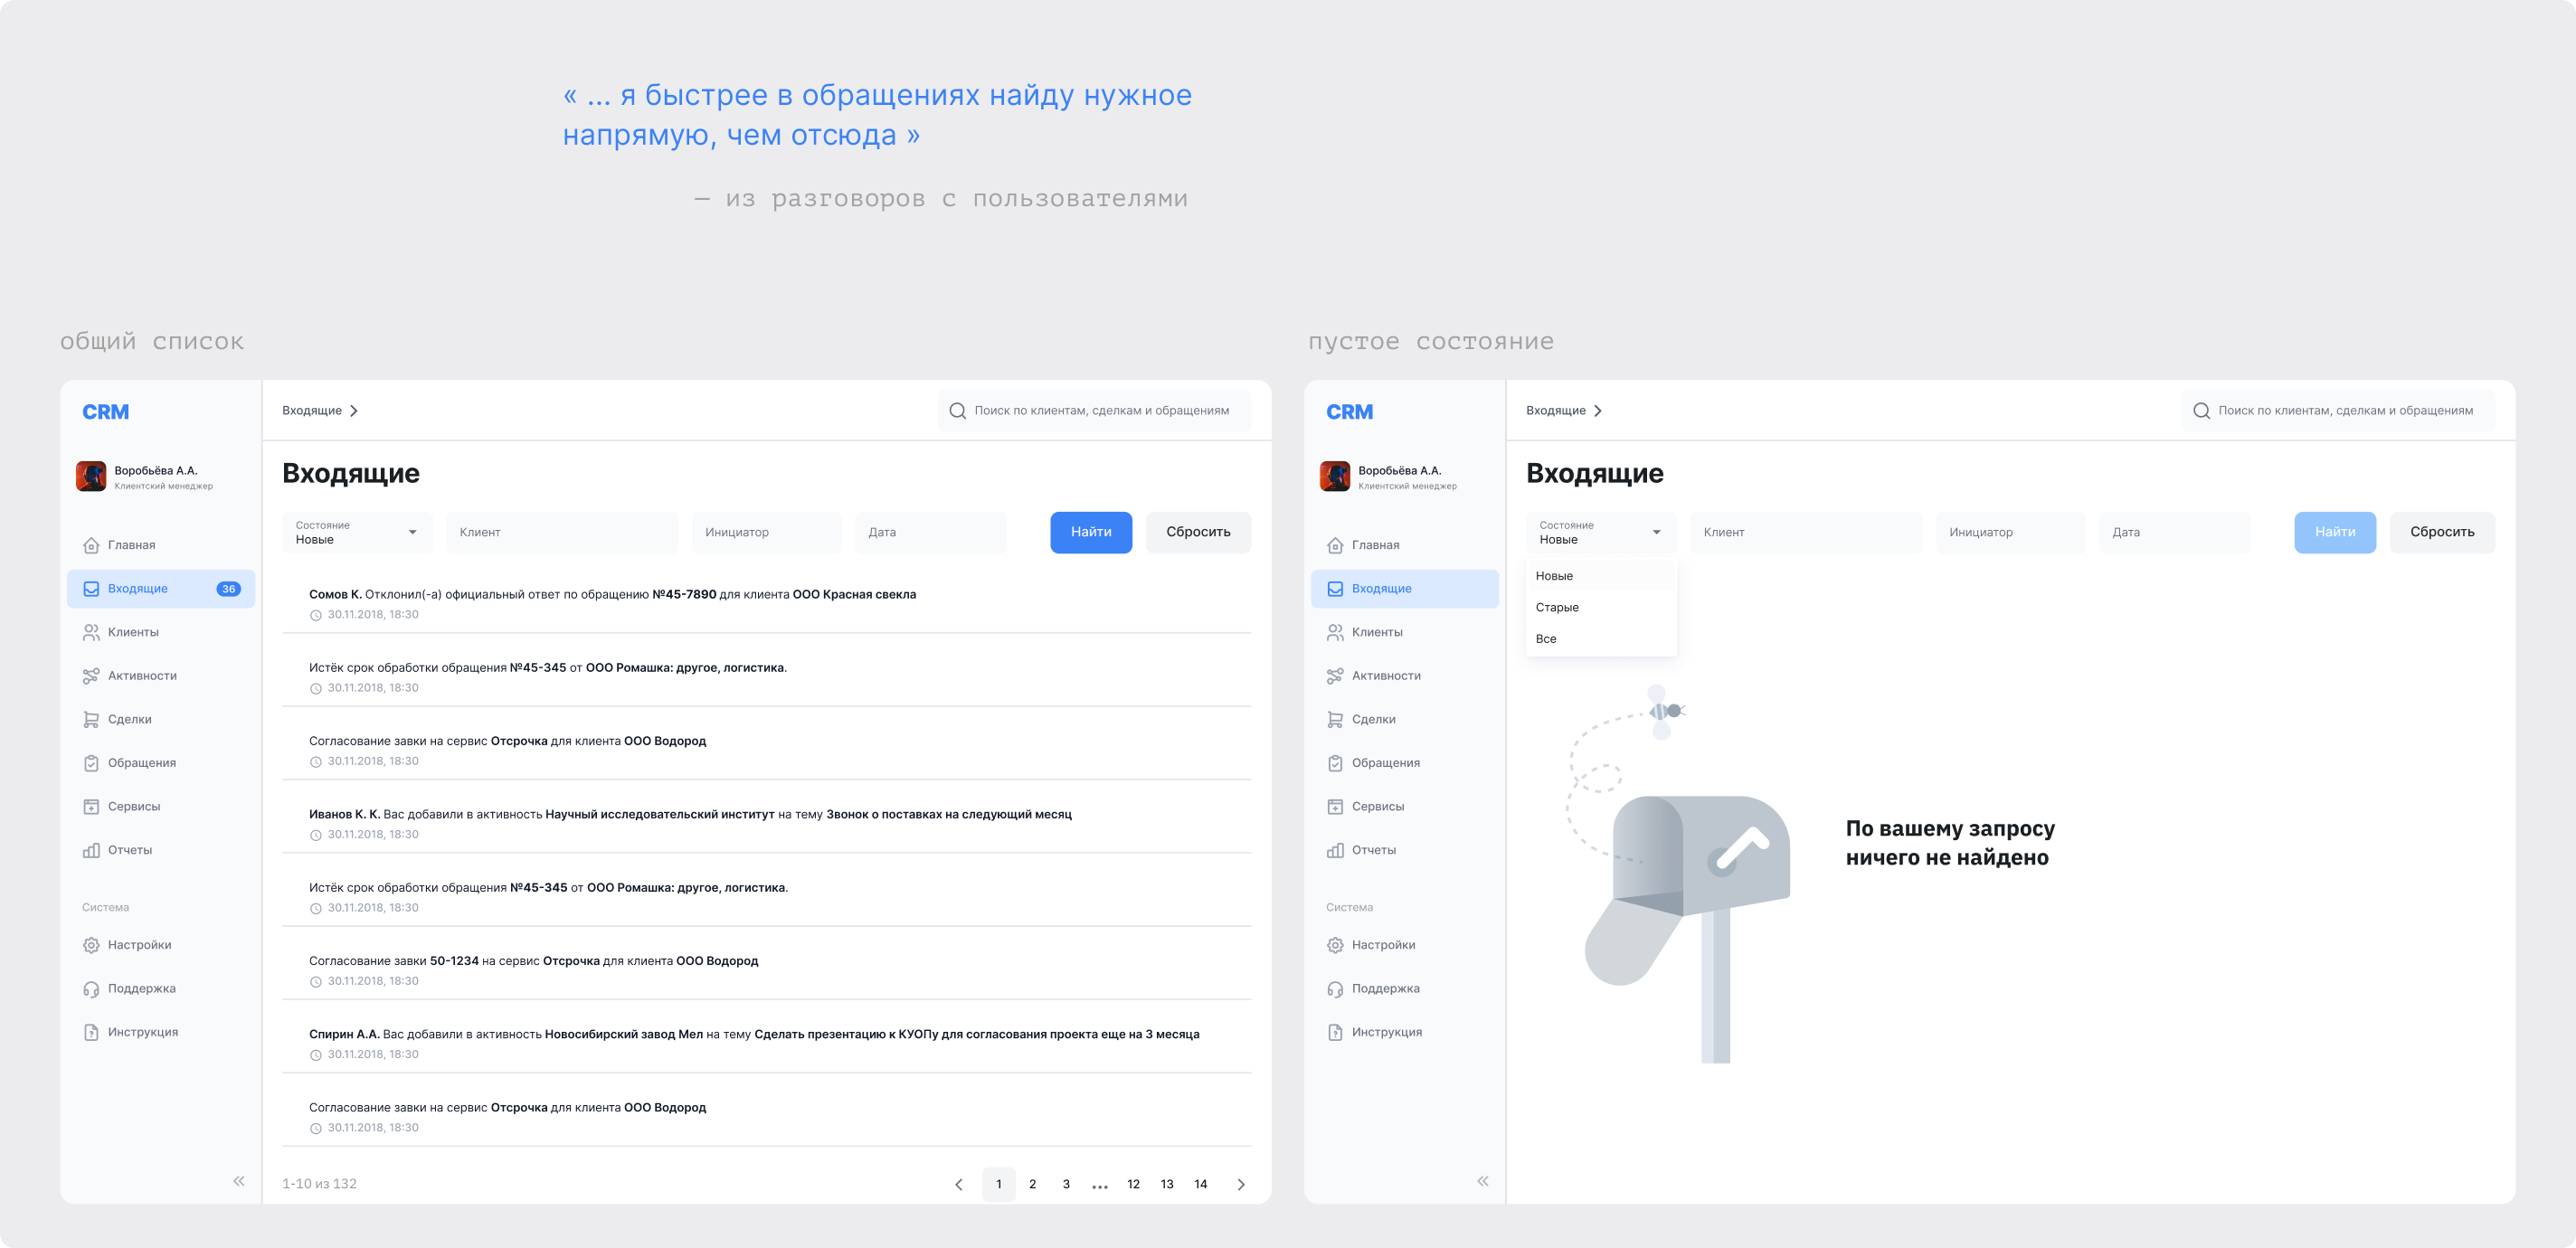Click Поддержка headset icon in left sidebar

coord(91,989)
